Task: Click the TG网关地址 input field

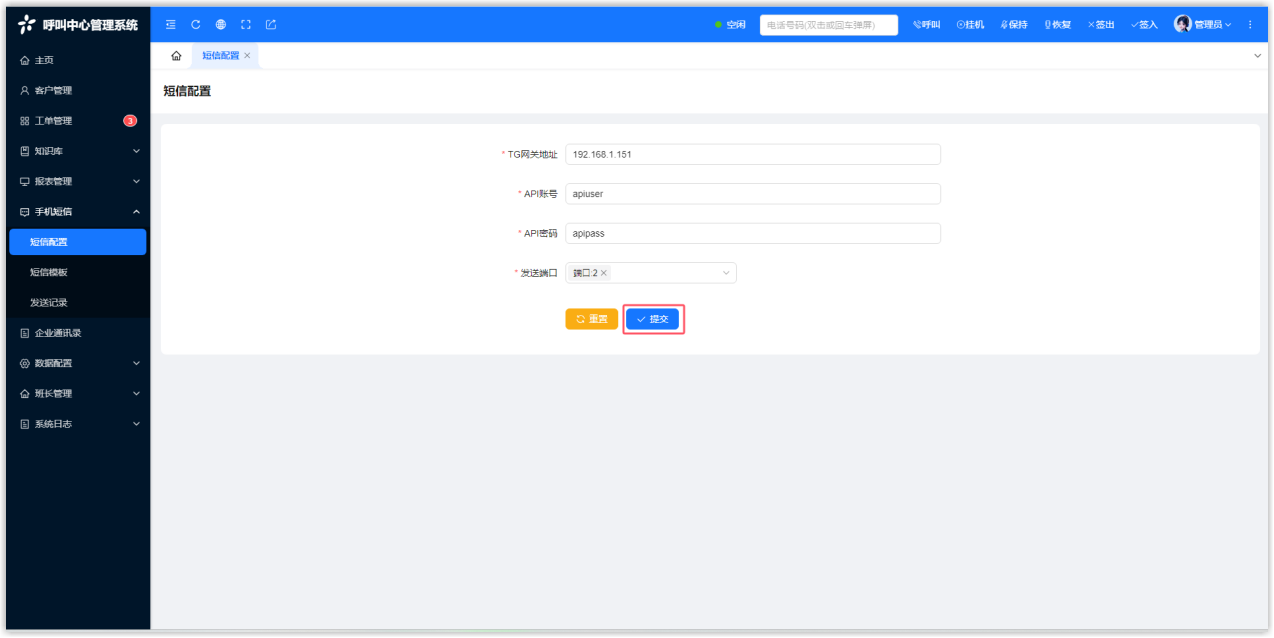Action: (752, 154)
